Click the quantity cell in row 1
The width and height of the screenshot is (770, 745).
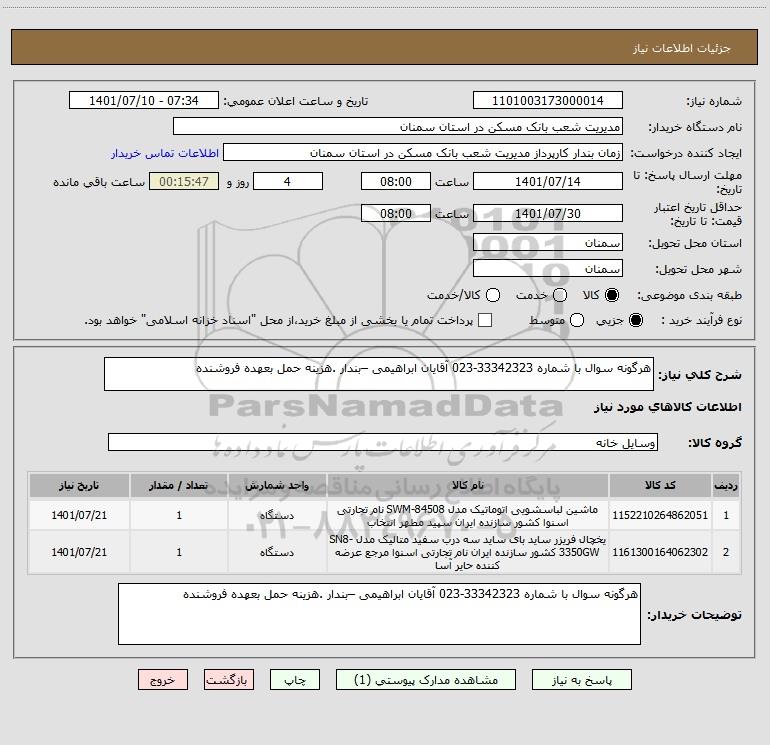(179, 515)
